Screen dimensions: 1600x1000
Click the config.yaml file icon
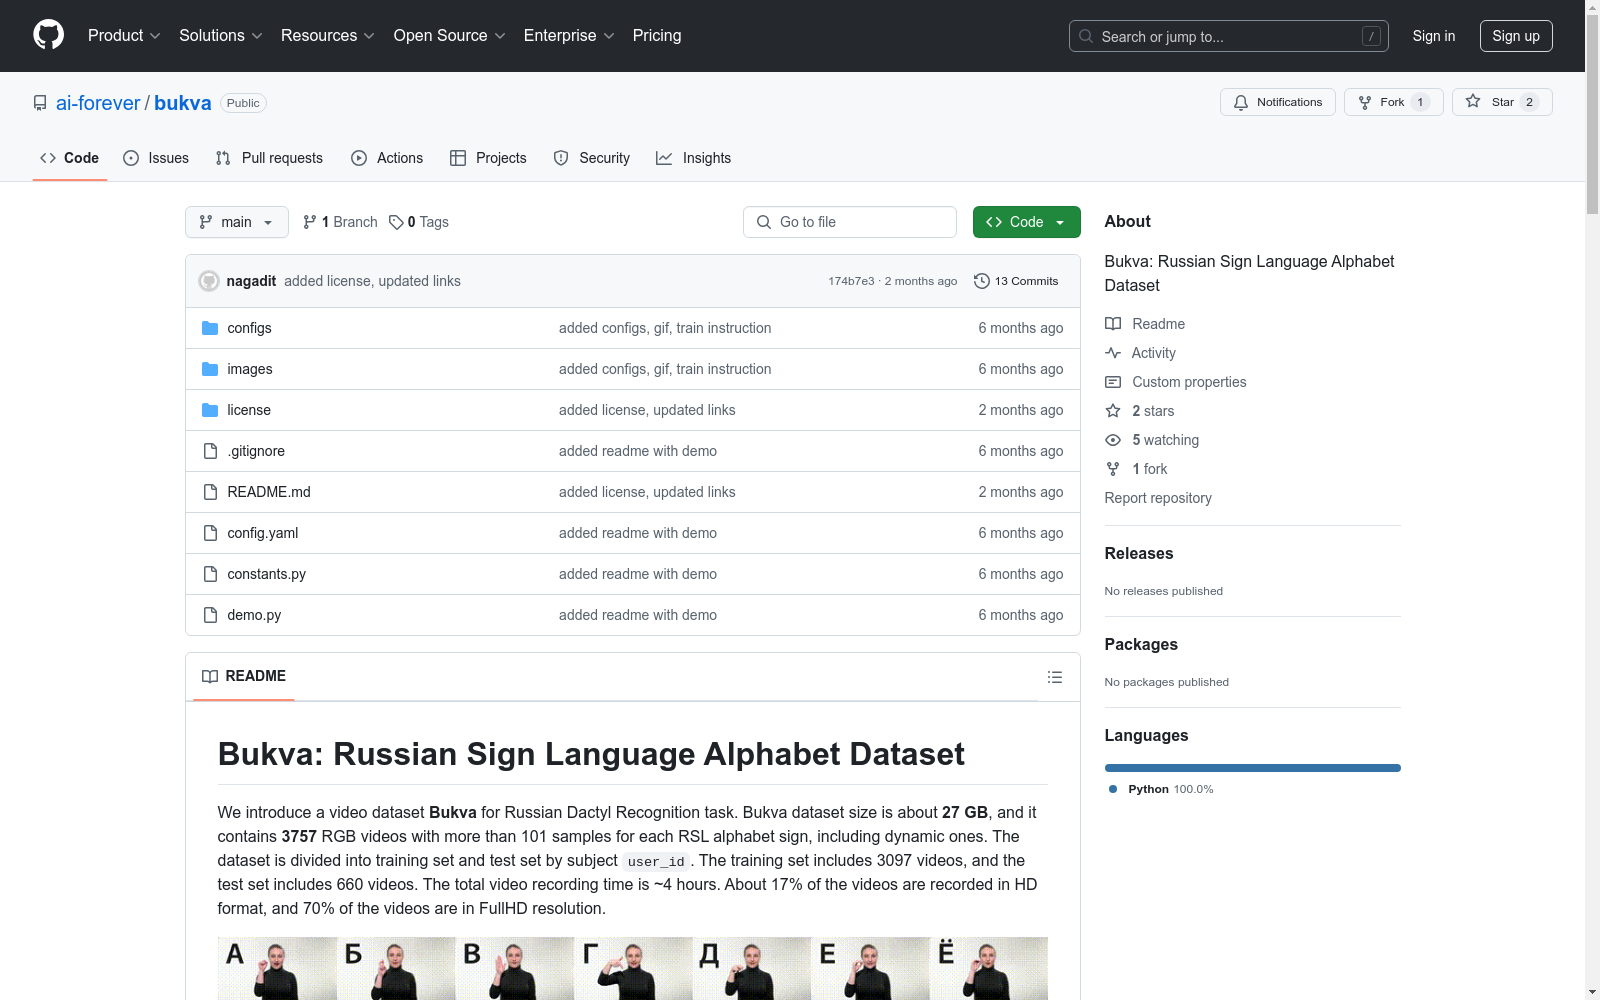(x=210, y=533)
